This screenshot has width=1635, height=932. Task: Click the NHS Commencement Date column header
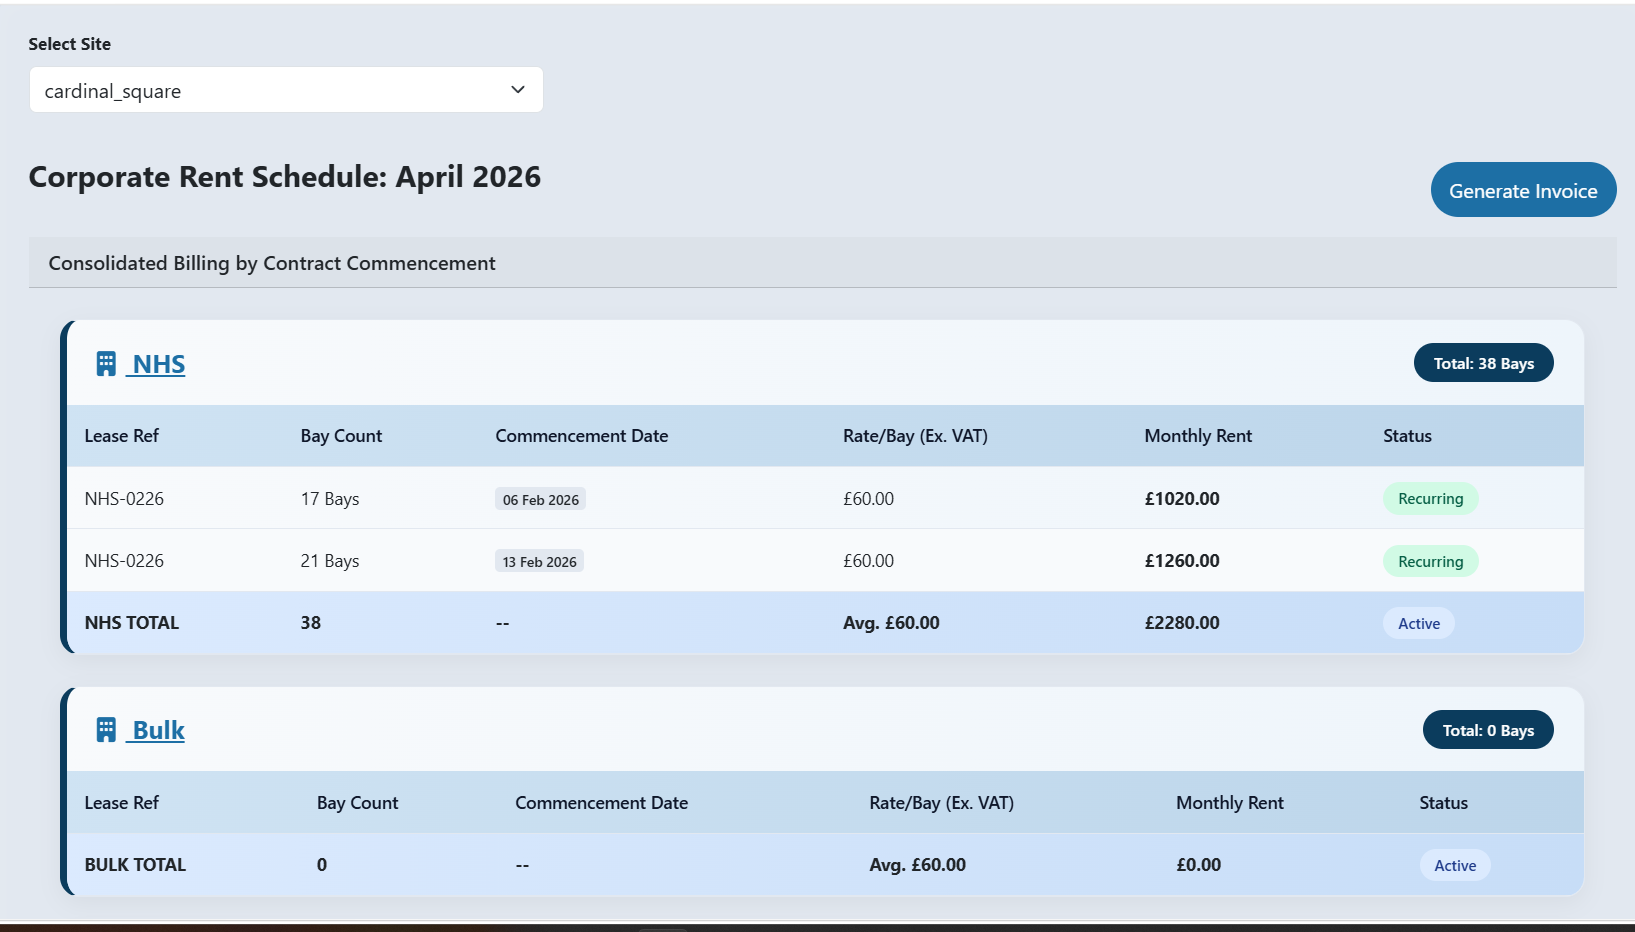[x=581, y=436]
